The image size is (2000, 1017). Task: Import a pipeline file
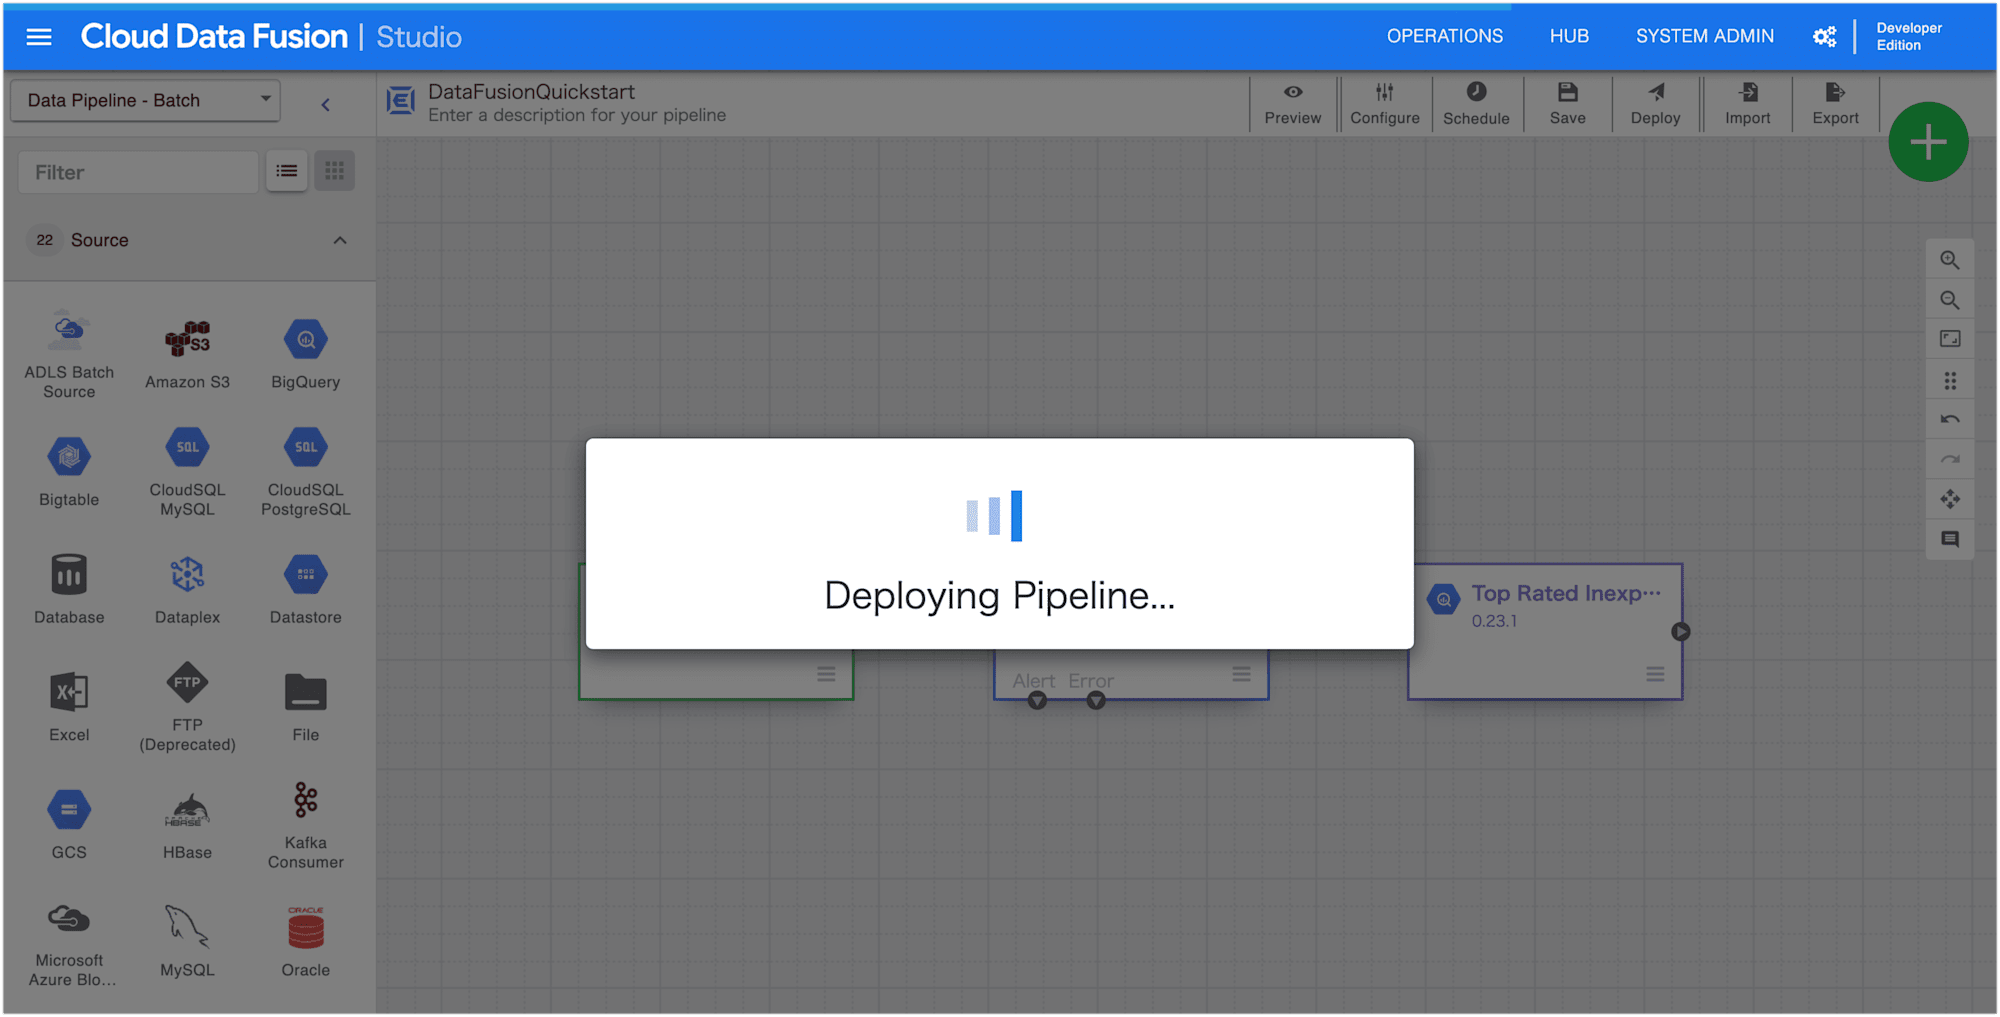[x=1747, y=104]
